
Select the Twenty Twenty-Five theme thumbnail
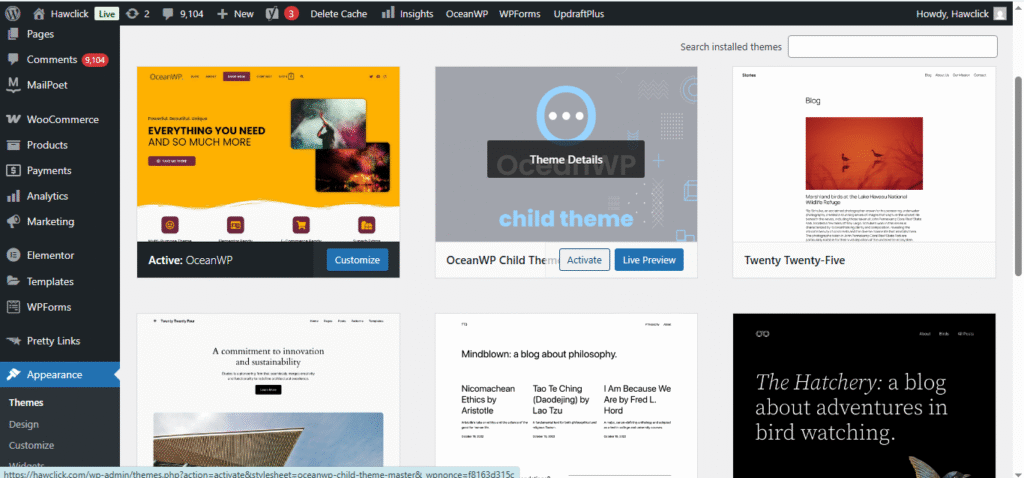(x=864, y=154)
